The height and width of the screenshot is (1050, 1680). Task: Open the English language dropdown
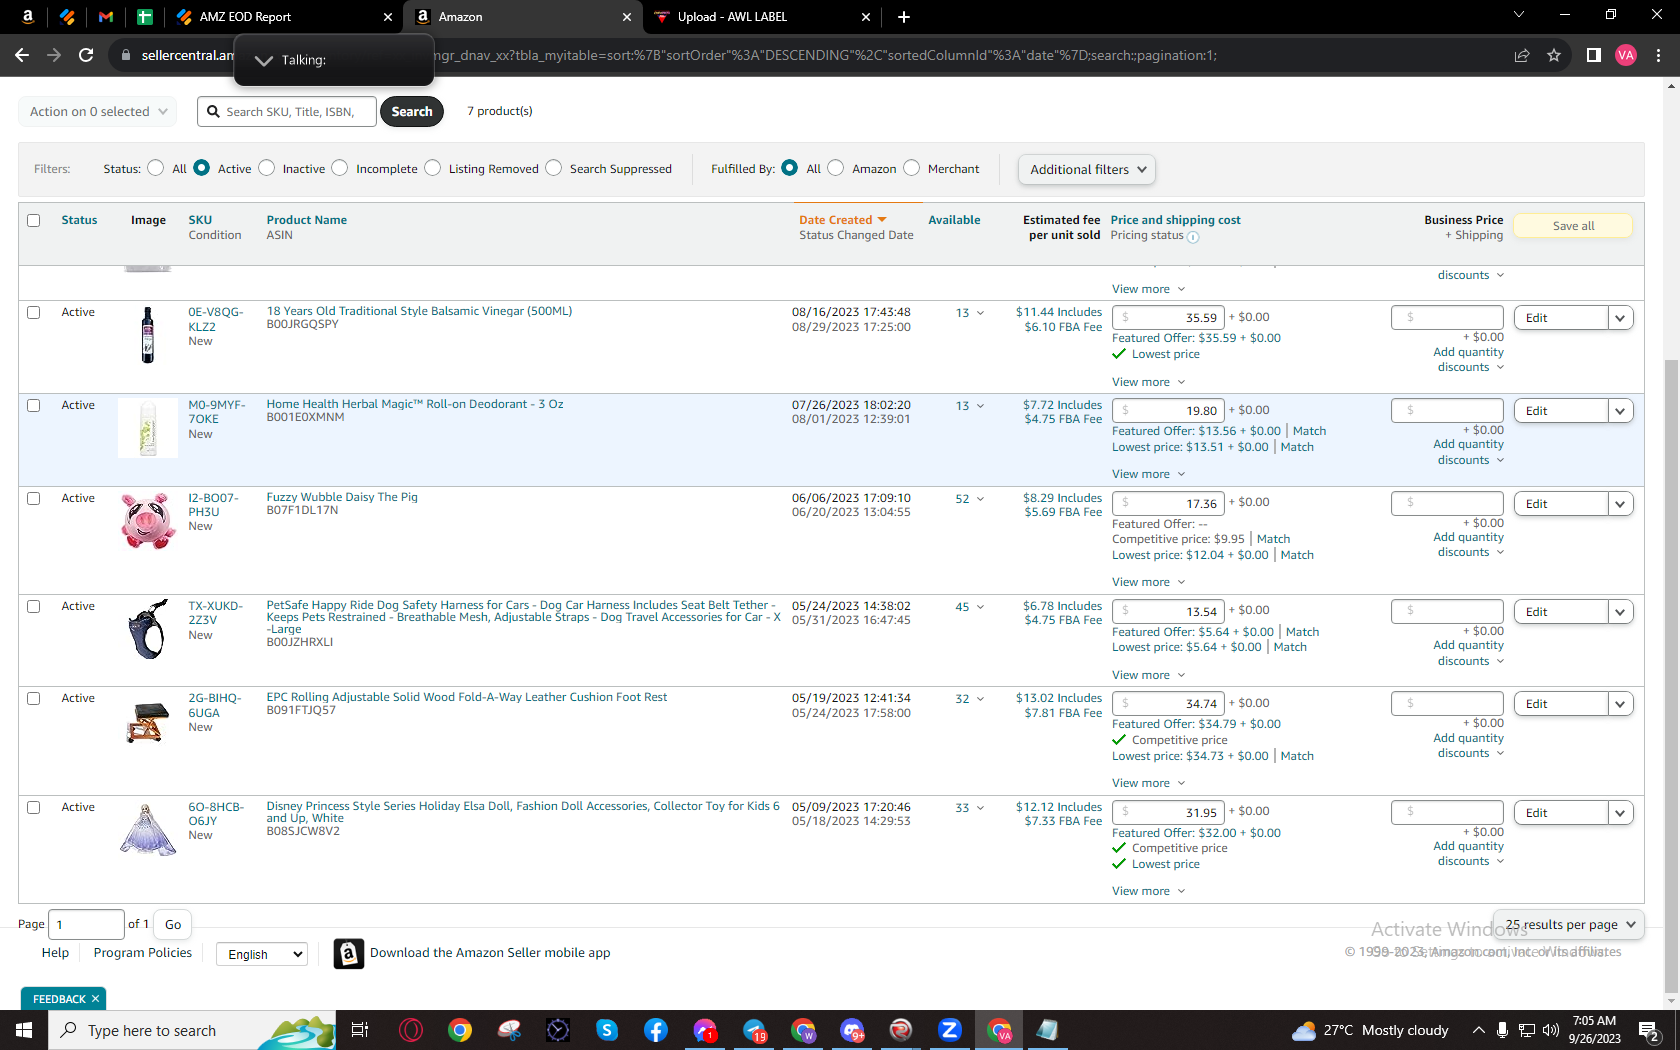pos(262,954)
